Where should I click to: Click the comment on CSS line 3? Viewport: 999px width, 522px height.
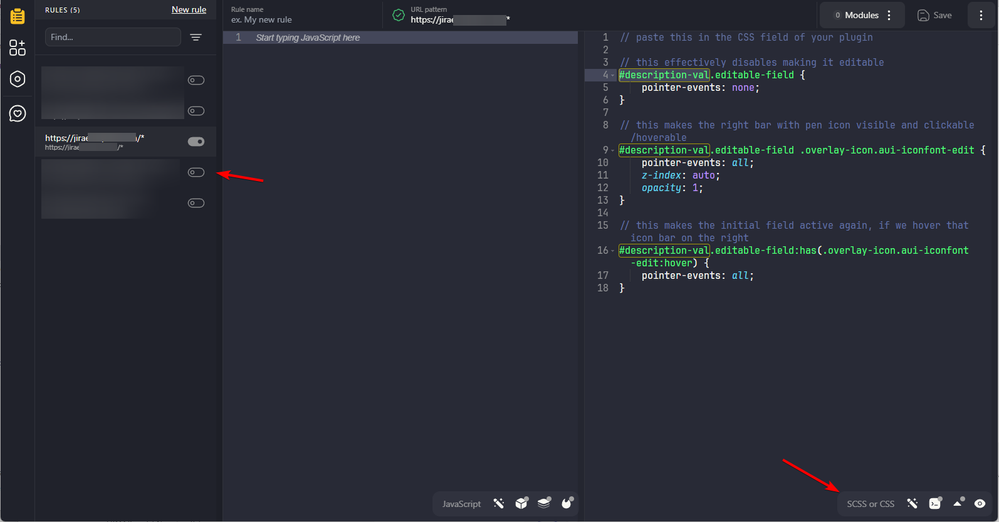752,62
